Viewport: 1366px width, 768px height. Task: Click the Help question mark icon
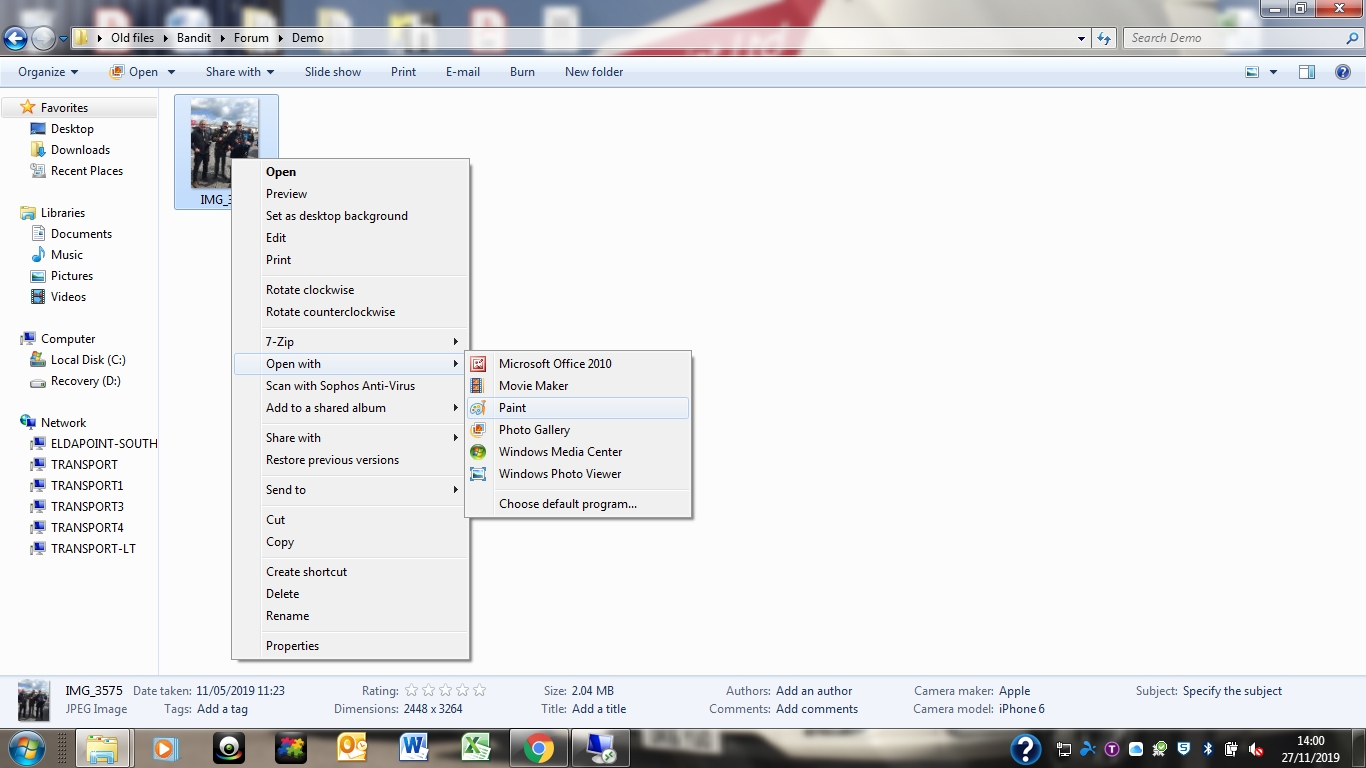point(1343,72)
